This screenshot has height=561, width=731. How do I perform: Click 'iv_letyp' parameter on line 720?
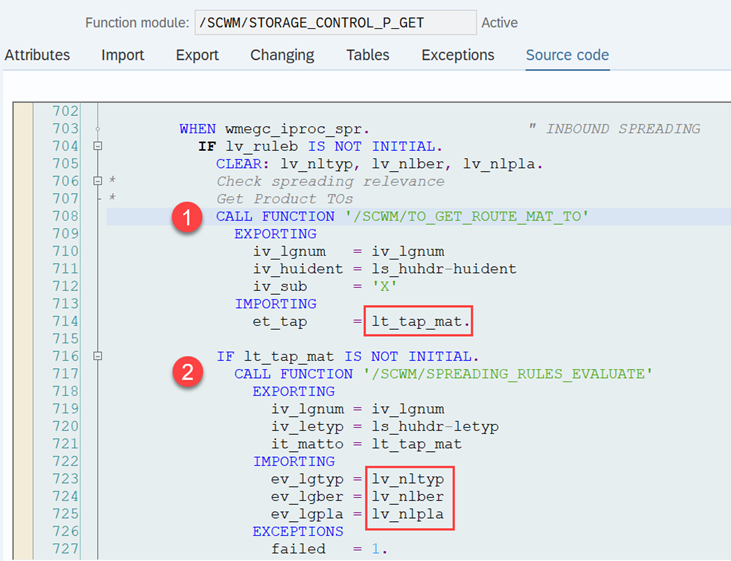coord(307,427)
